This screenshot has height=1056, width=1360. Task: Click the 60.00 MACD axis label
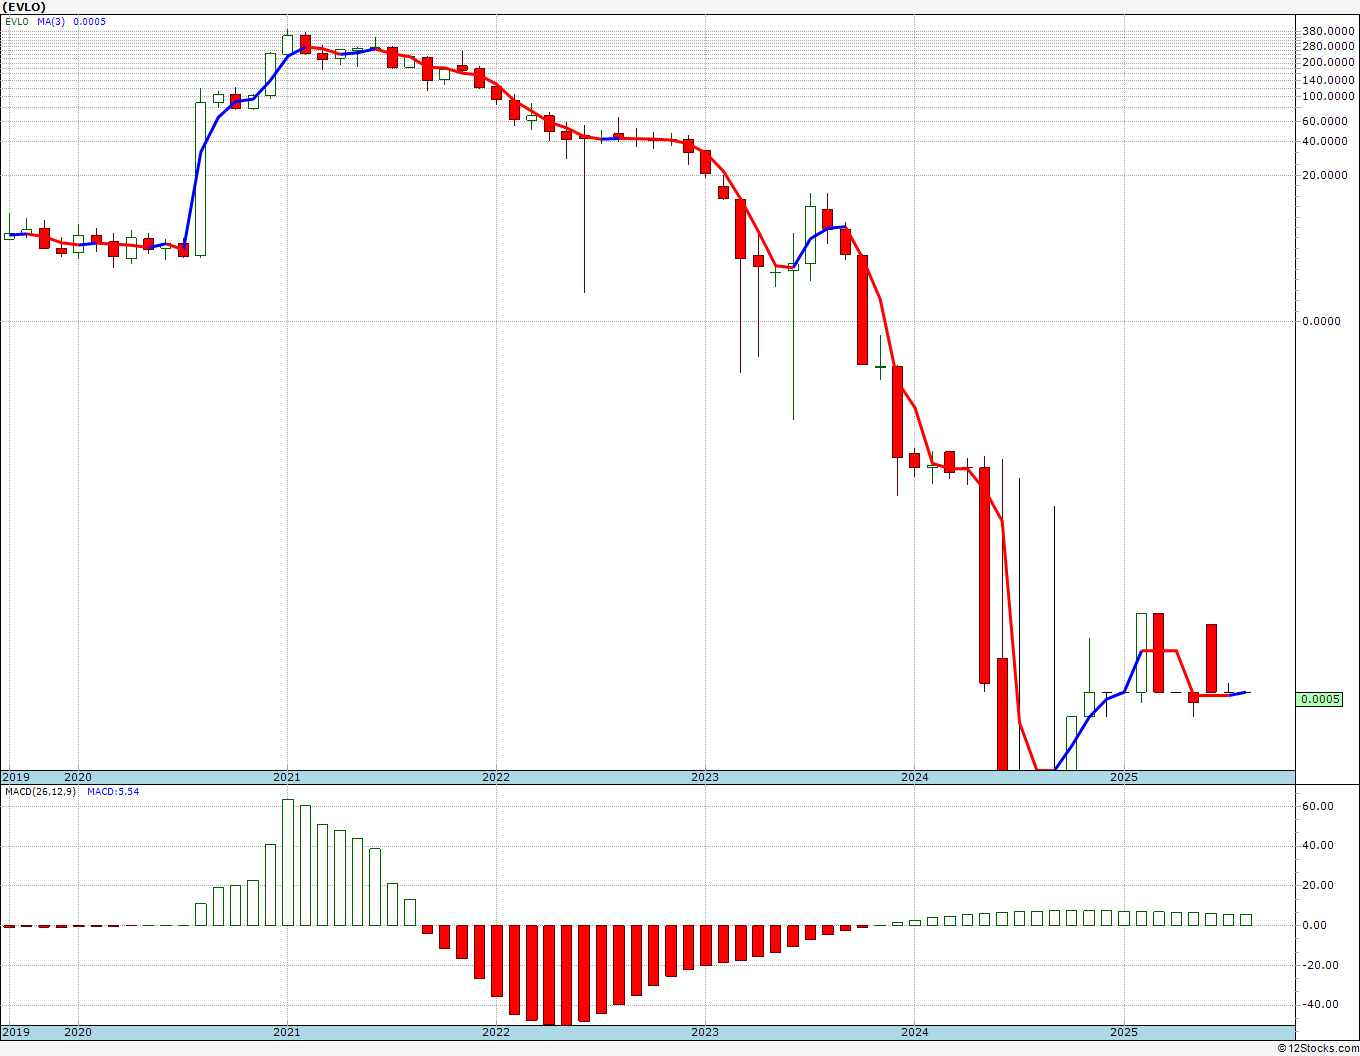coord(1318,806)
